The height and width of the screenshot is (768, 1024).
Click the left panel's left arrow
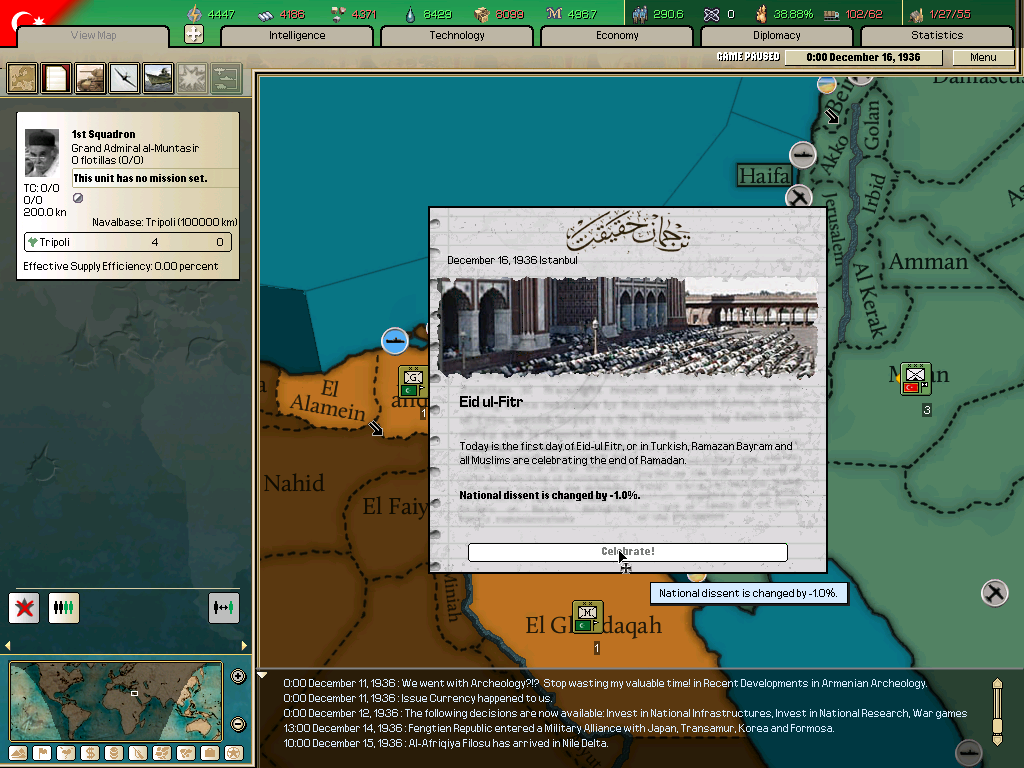pyautogui.click(x=7, y=645)
